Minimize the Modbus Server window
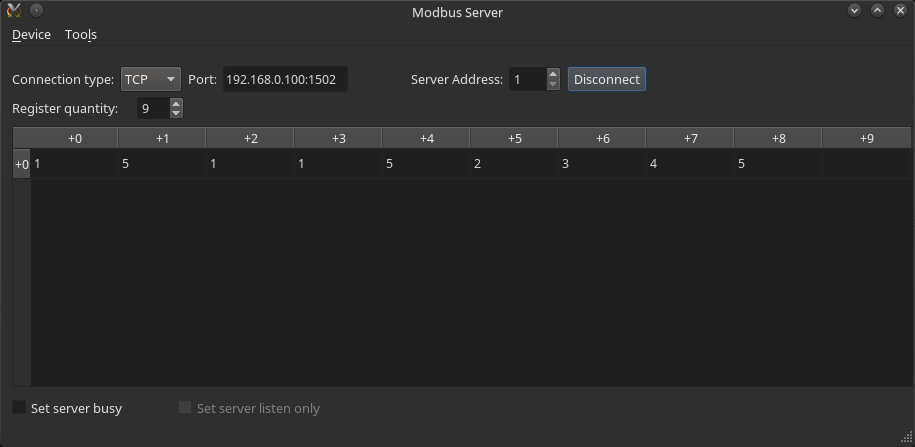Image resolution: width=915 pixels, height=447 pixels. click(x=854, y=11)
